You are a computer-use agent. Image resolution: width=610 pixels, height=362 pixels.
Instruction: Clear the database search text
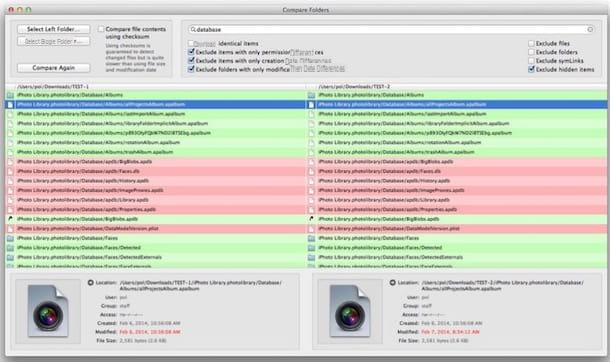click(x=590, y=30)
